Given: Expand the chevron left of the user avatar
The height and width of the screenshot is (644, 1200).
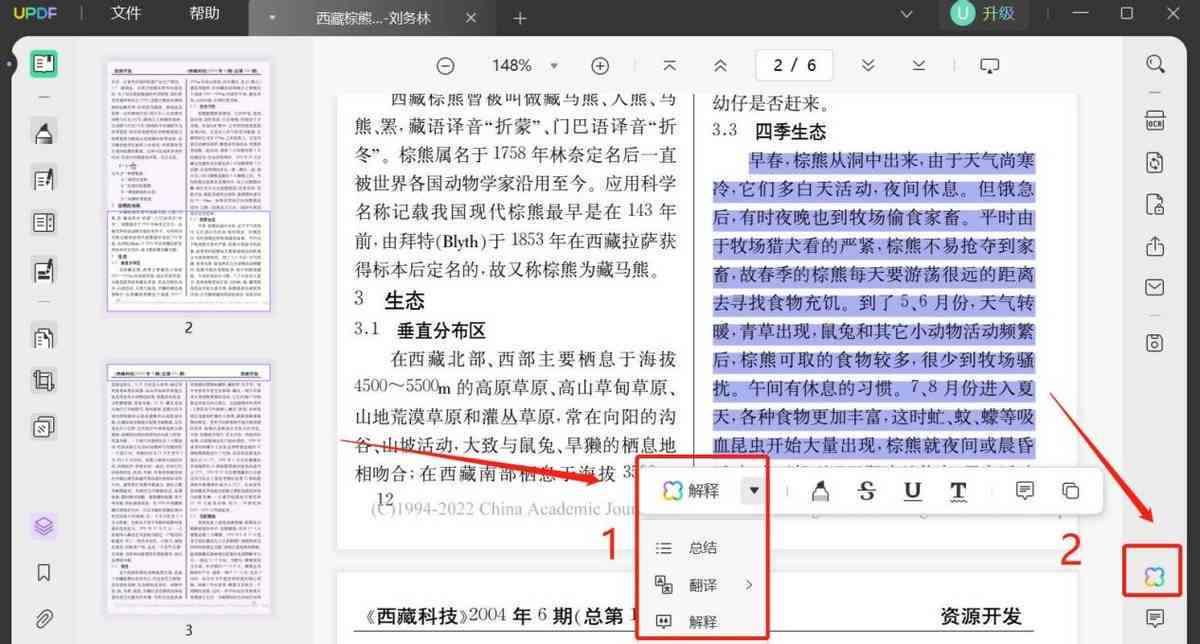Looking at the screenshot, I should coord(907,14).
